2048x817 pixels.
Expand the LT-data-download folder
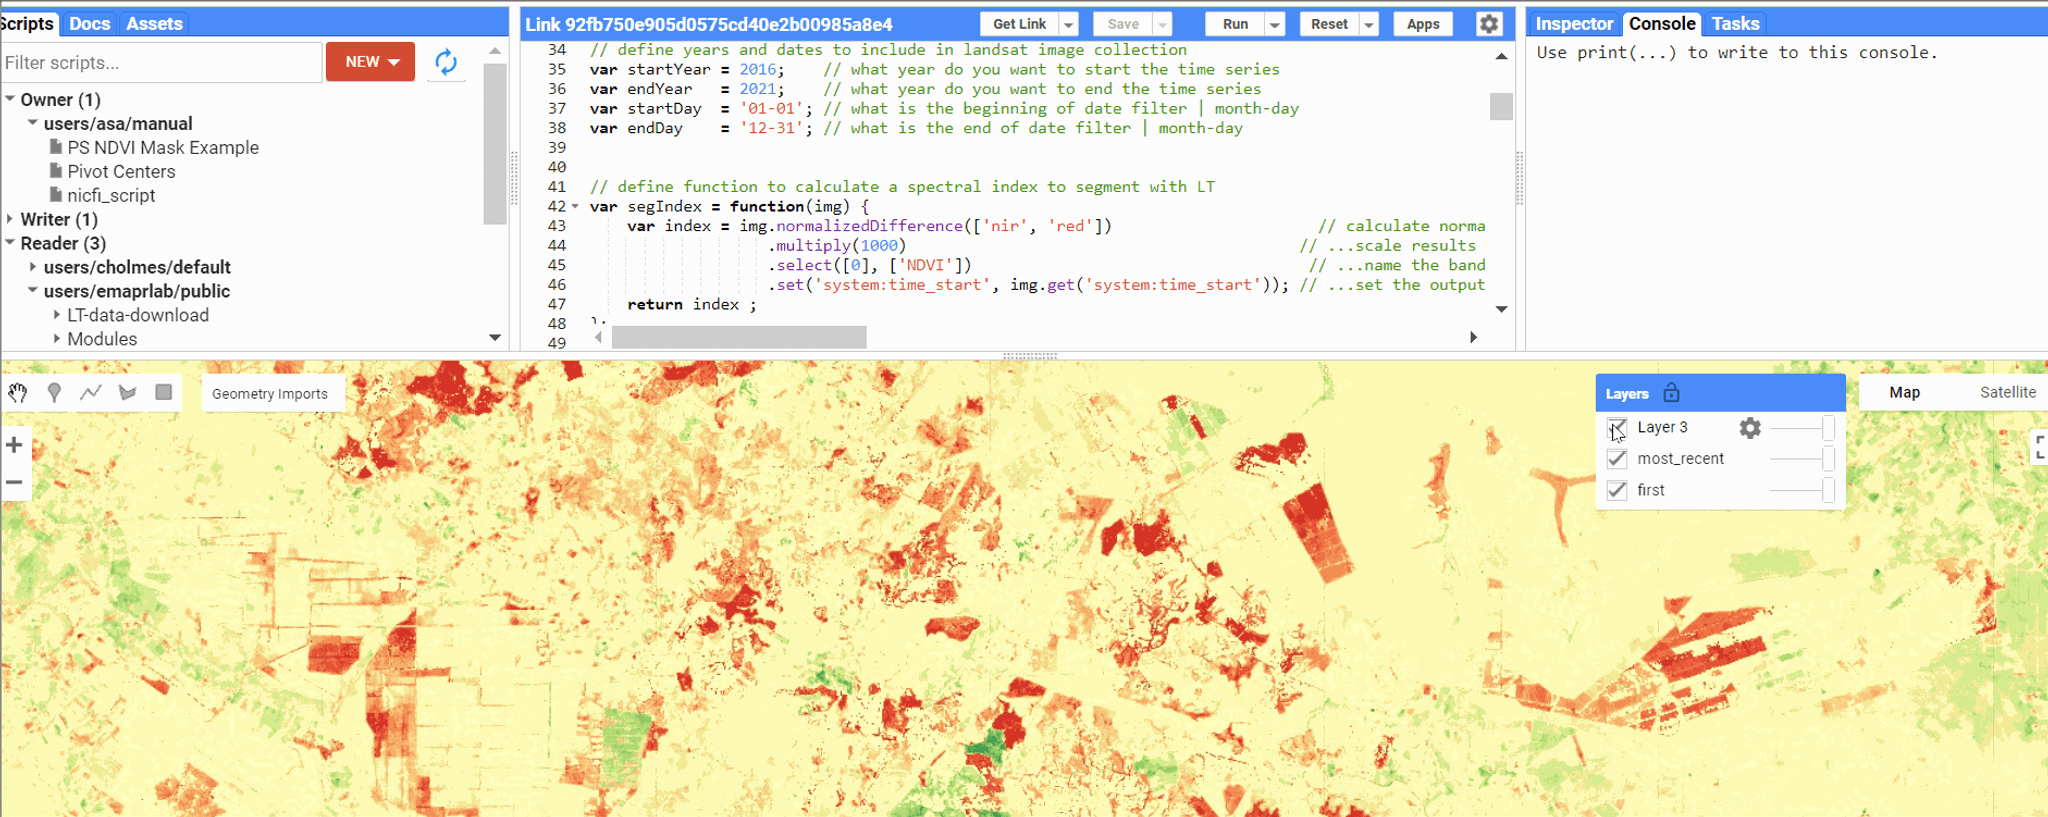(x=57, y=315)
